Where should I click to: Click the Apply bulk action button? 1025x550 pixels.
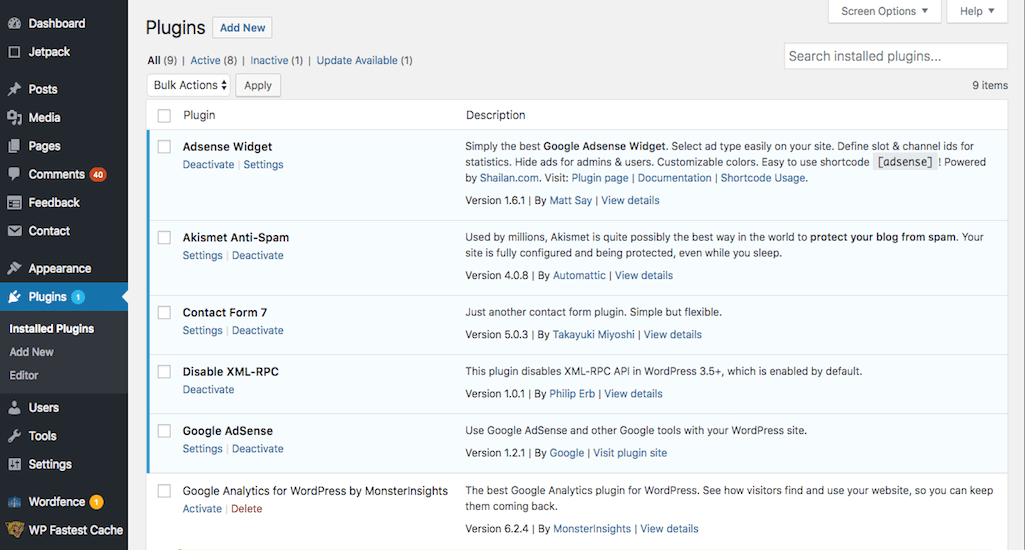[x=258, y=85]
